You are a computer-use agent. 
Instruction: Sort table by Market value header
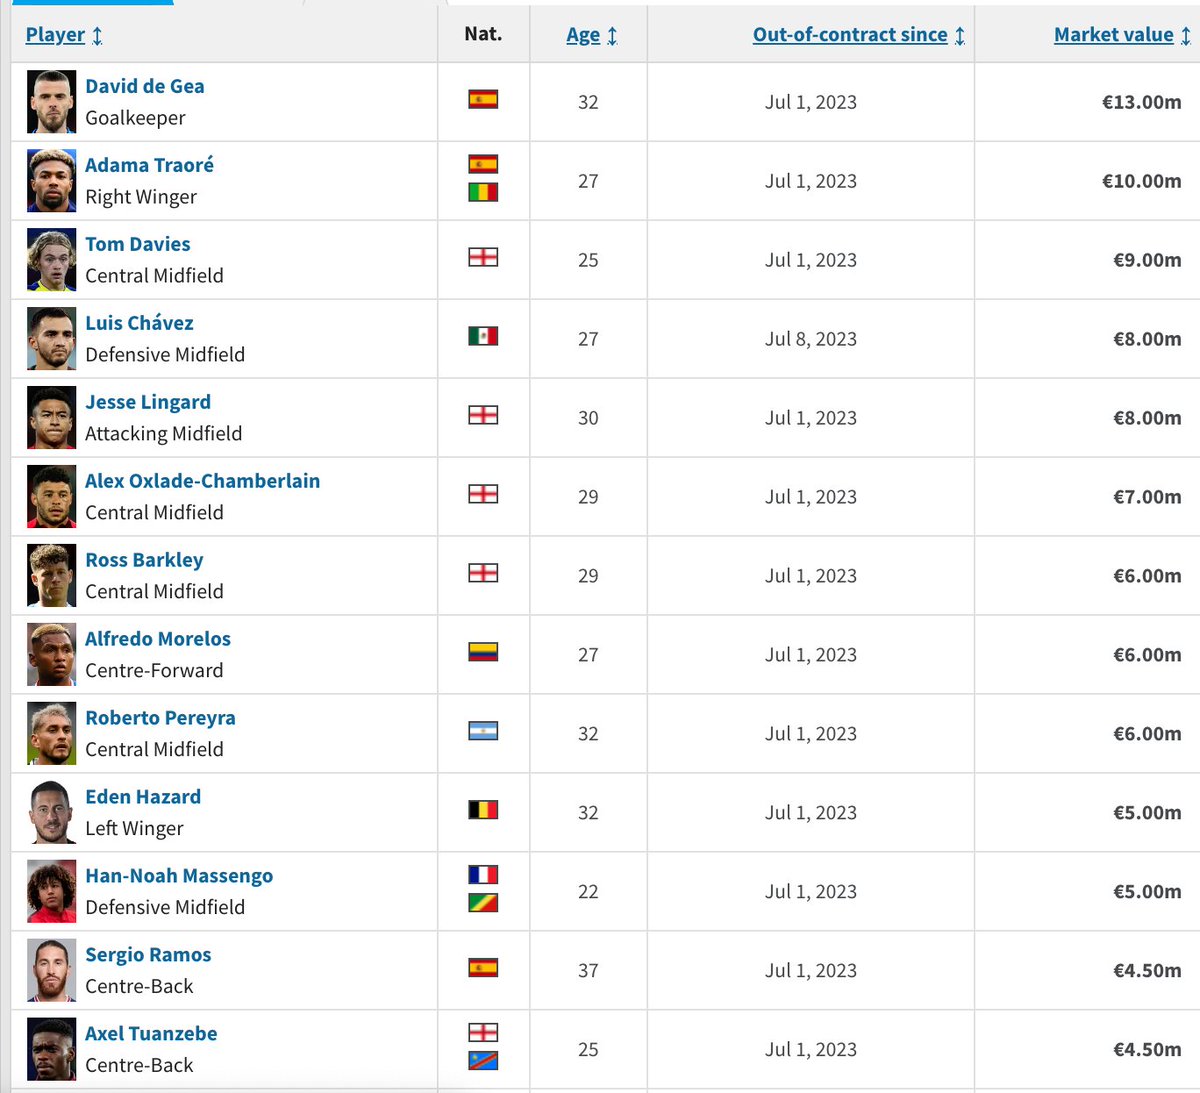click(x=1114, y=35)
